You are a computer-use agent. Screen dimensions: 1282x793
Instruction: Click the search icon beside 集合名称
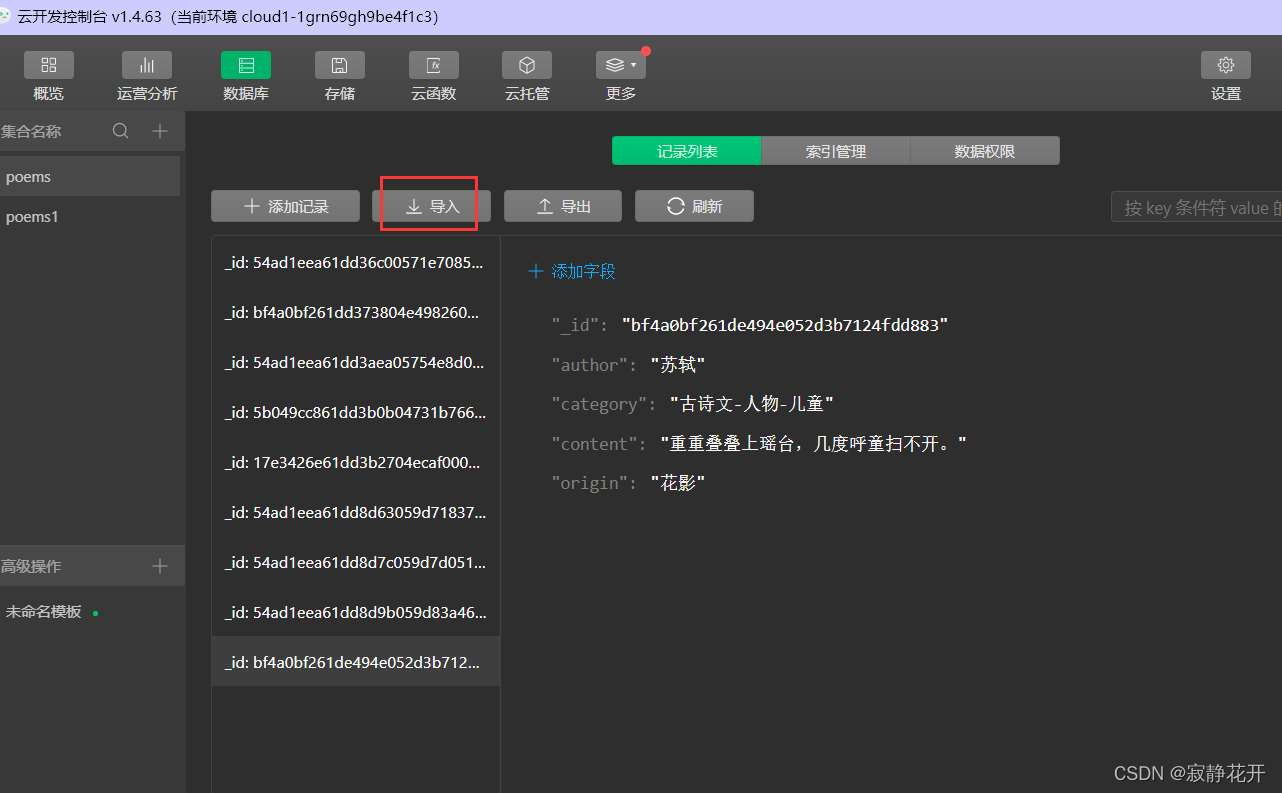(x=120, y=131)
